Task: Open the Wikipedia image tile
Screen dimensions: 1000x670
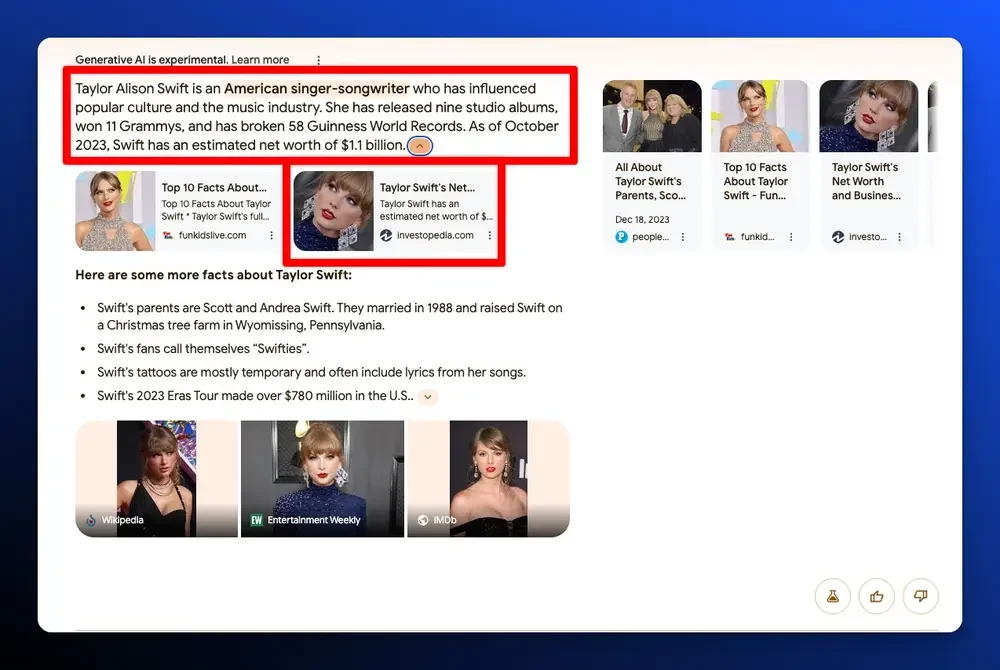Action: 156,478
